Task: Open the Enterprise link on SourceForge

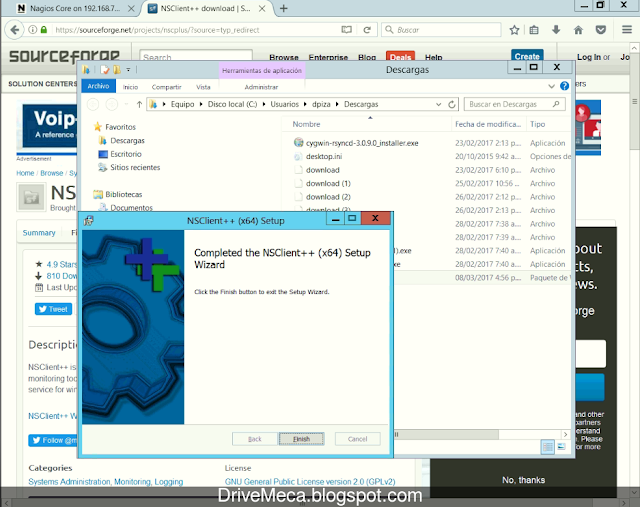Action: (x=328, y=58)
